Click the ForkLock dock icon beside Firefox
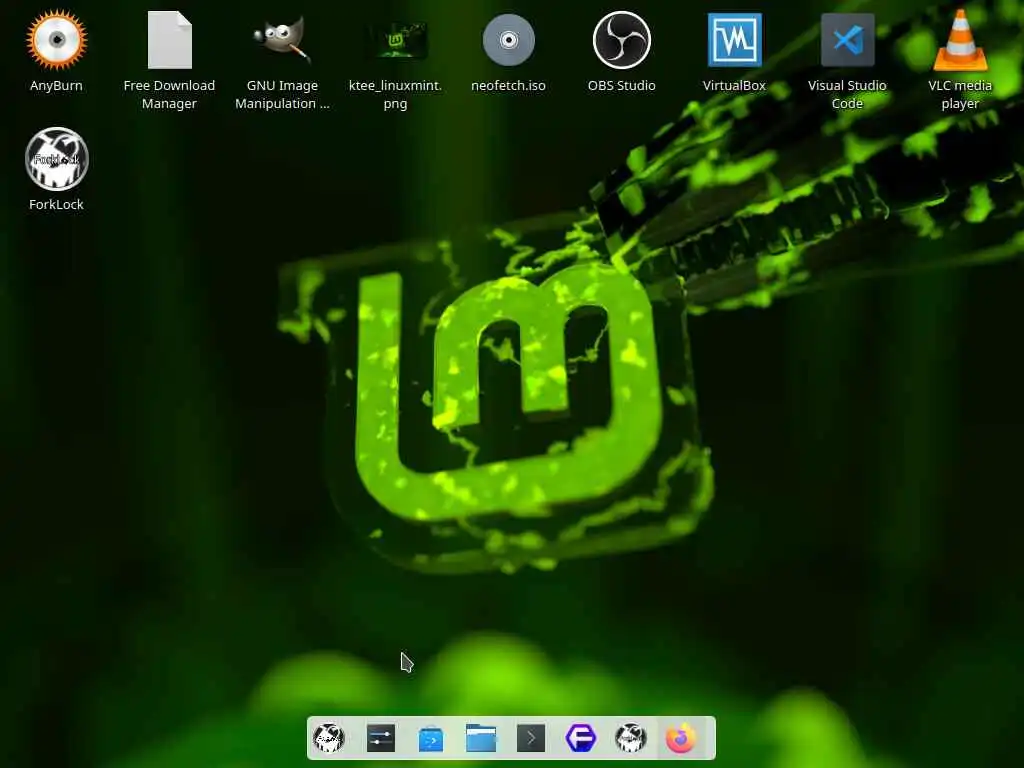The width and height of the screenshot is (1024, 768). point(631,739)
